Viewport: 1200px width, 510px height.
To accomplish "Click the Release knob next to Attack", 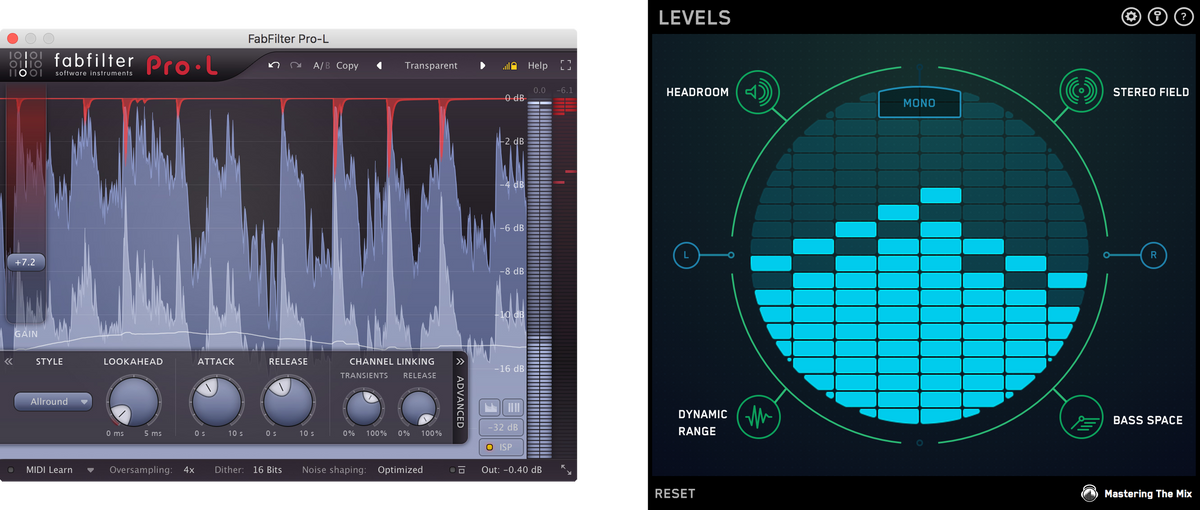I will point(287,401).
